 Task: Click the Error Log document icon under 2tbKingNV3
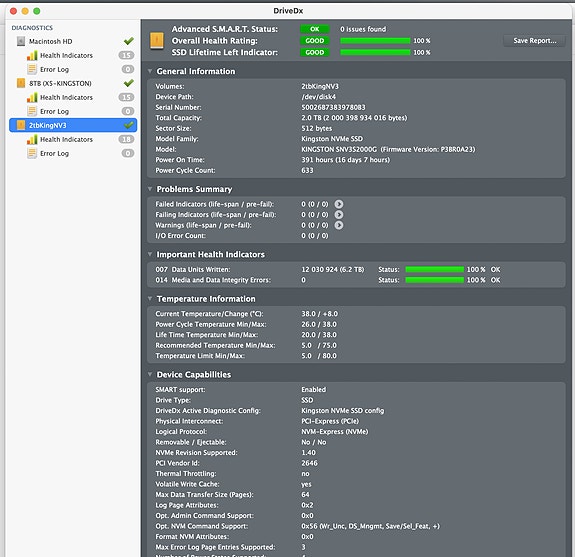(x=32, y=153)
